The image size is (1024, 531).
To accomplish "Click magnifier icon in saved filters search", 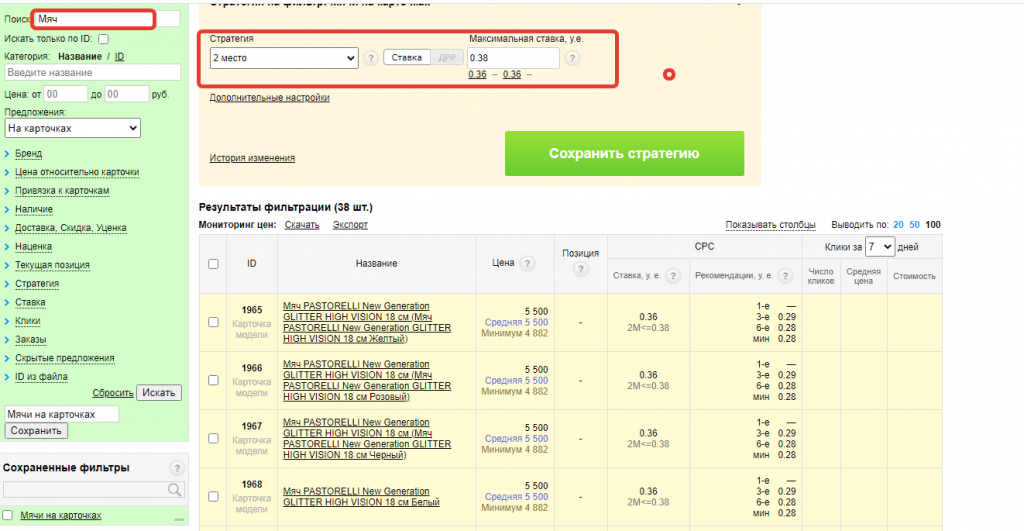I will point(175,489).
